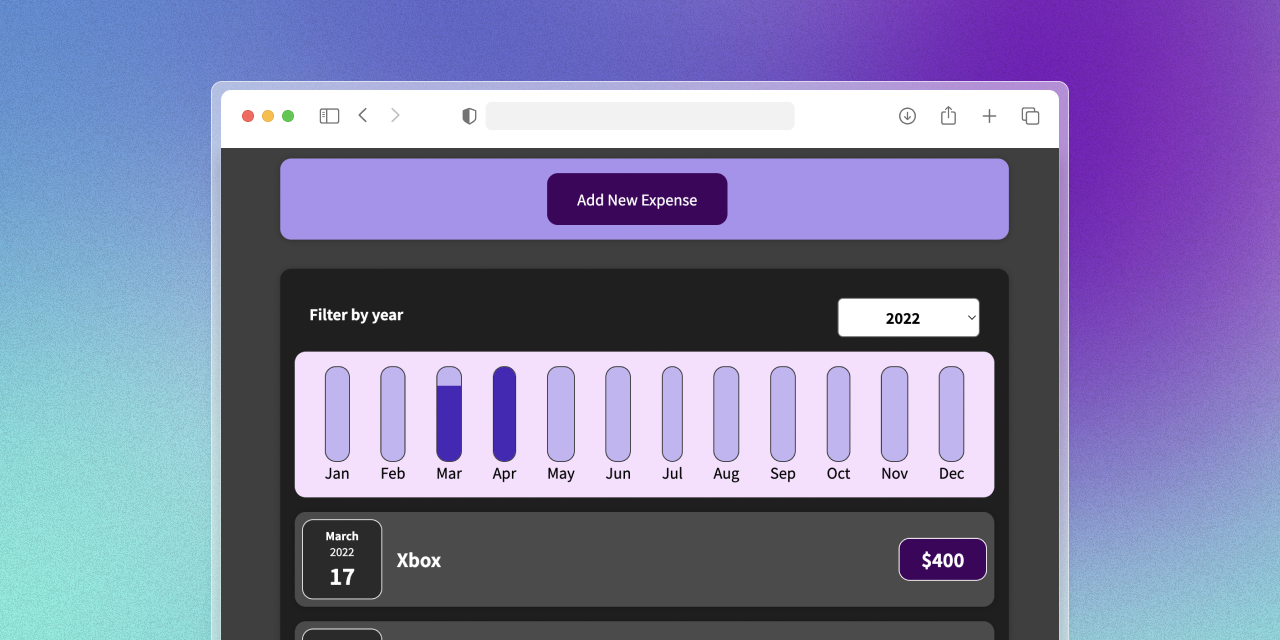Open the tab overview icon
The image size is (1280, 640).
tap(1030, 115)
